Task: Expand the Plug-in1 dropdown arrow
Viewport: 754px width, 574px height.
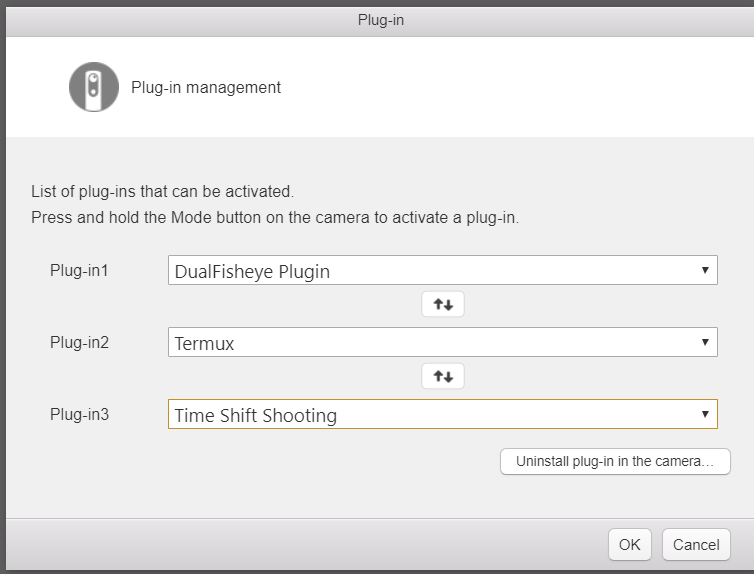Action: 705,270
